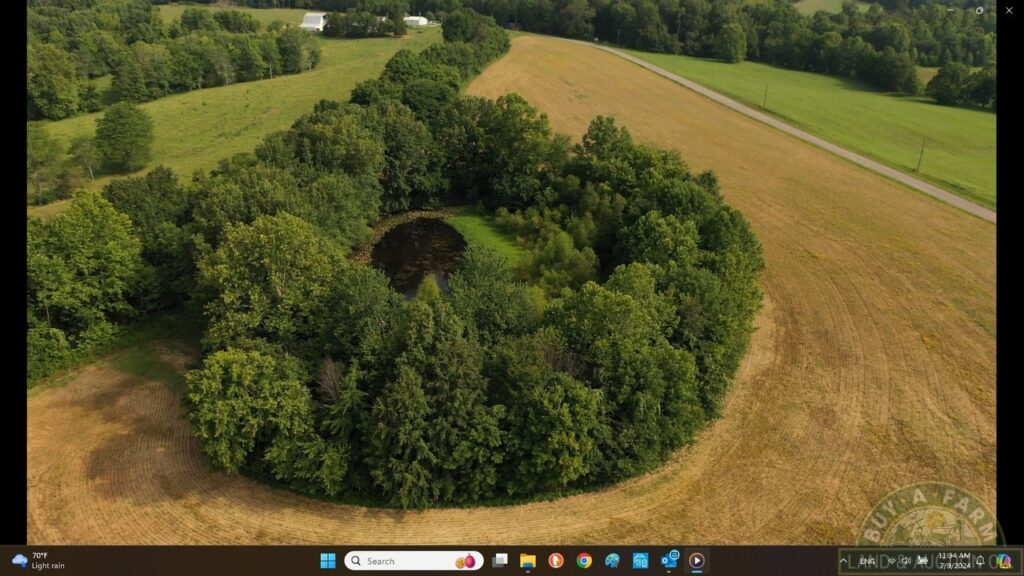
Task: Open the notification bell in system tray
Action: (x=981, y=561)
